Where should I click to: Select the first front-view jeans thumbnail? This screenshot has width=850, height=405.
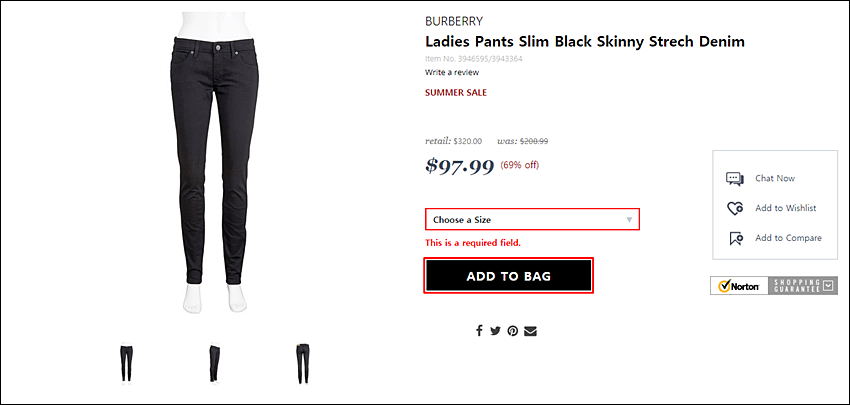click(x=126, y=364)
